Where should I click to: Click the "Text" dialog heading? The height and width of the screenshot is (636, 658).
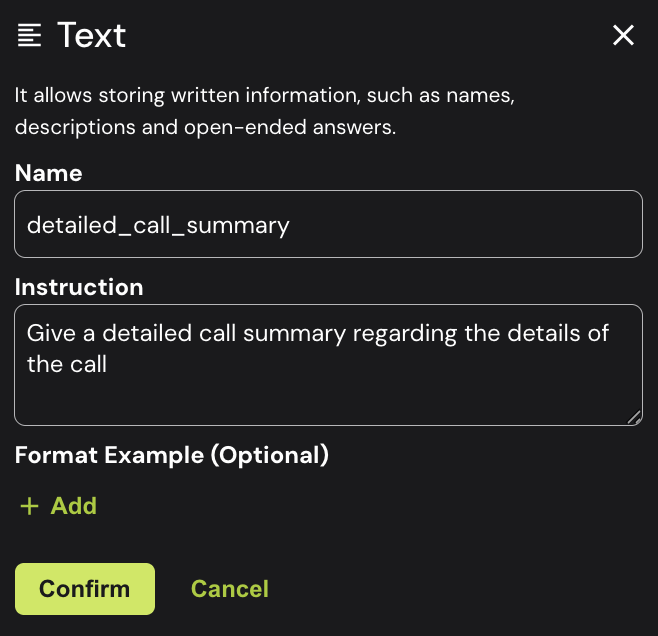[x=92, y=36]
